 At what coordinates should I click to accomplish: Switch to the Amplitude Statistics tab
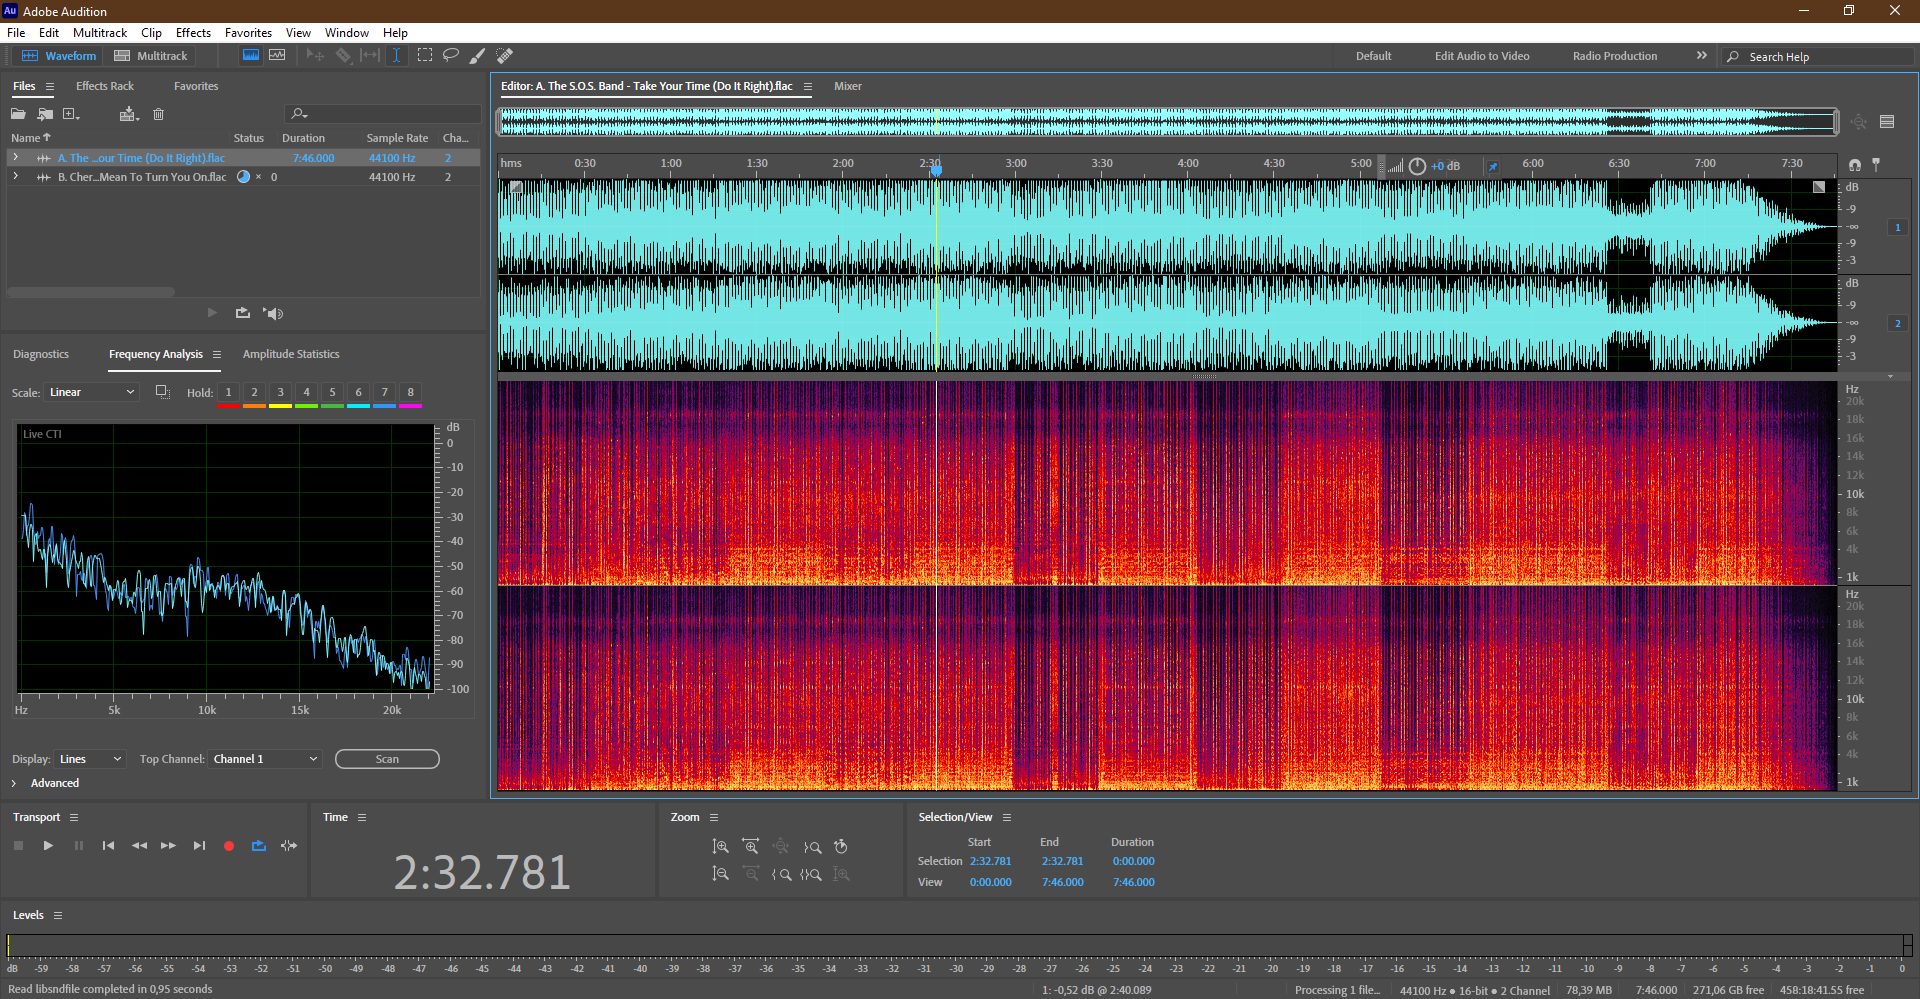[291, 354]
